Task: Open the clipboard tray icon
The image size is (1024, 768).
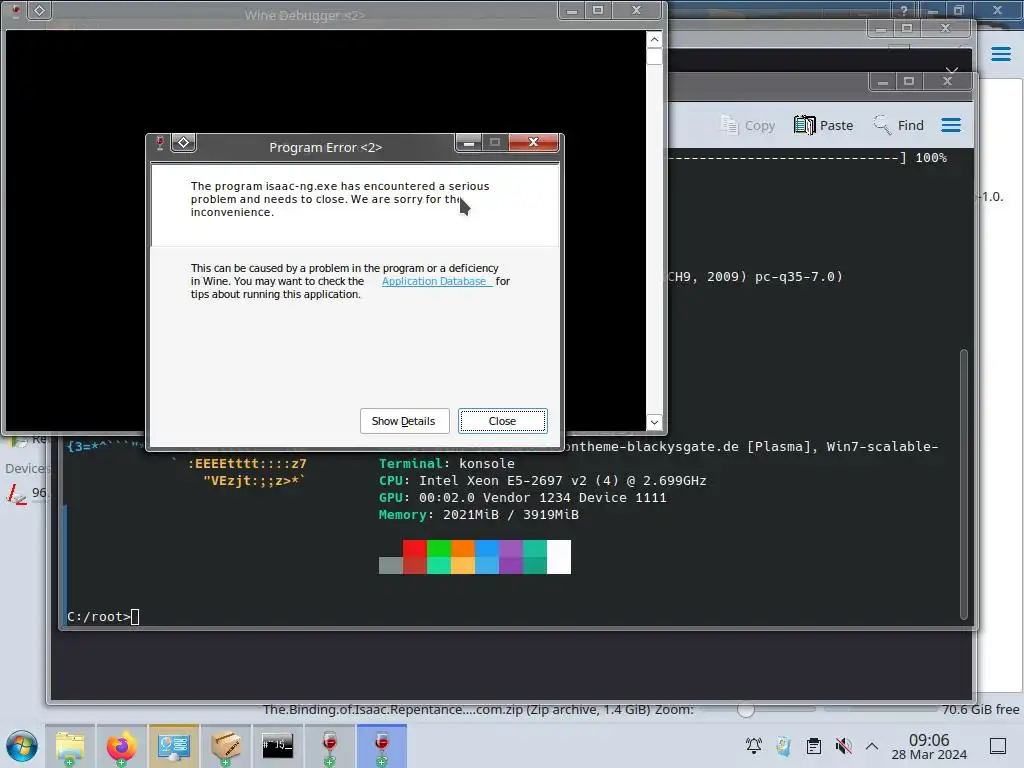Action: point(814,746)
